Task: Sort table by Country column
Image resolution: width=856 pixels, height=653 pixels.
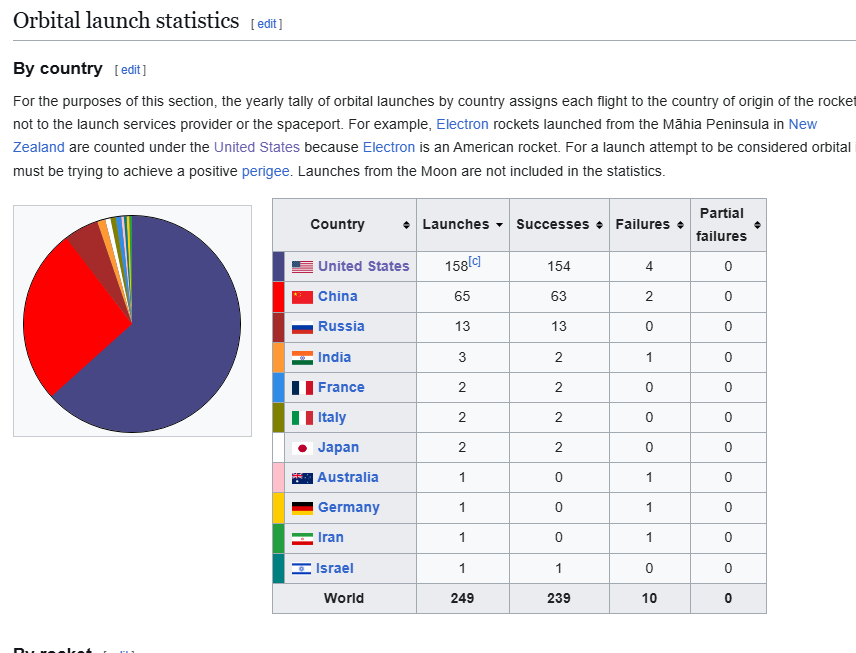Action: tap(406, 225)
